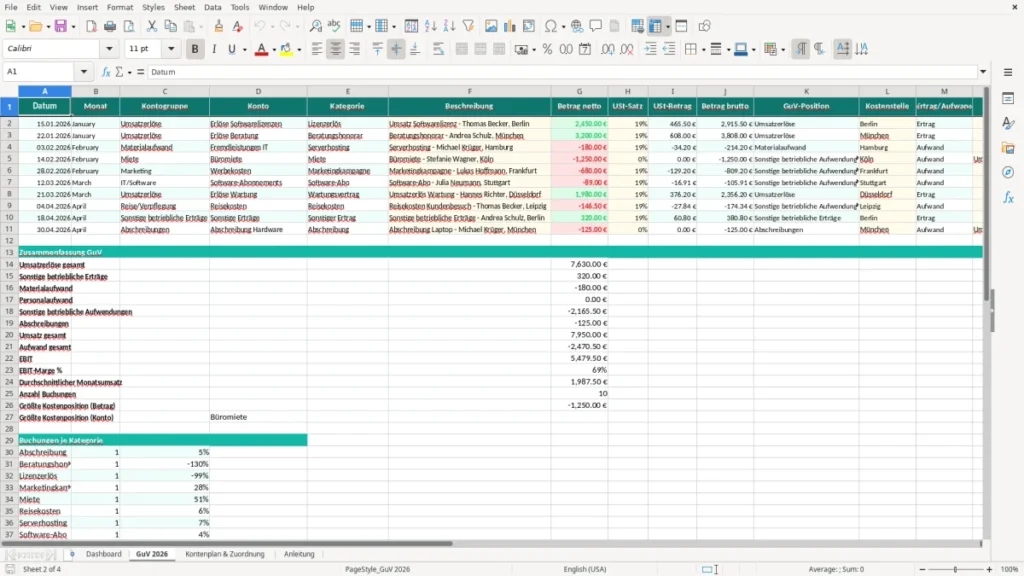Image resolution: width=1024 pixels, height=576 pixels.
Task: Insert image icon in toolbar
Action: tap(491, 26)
